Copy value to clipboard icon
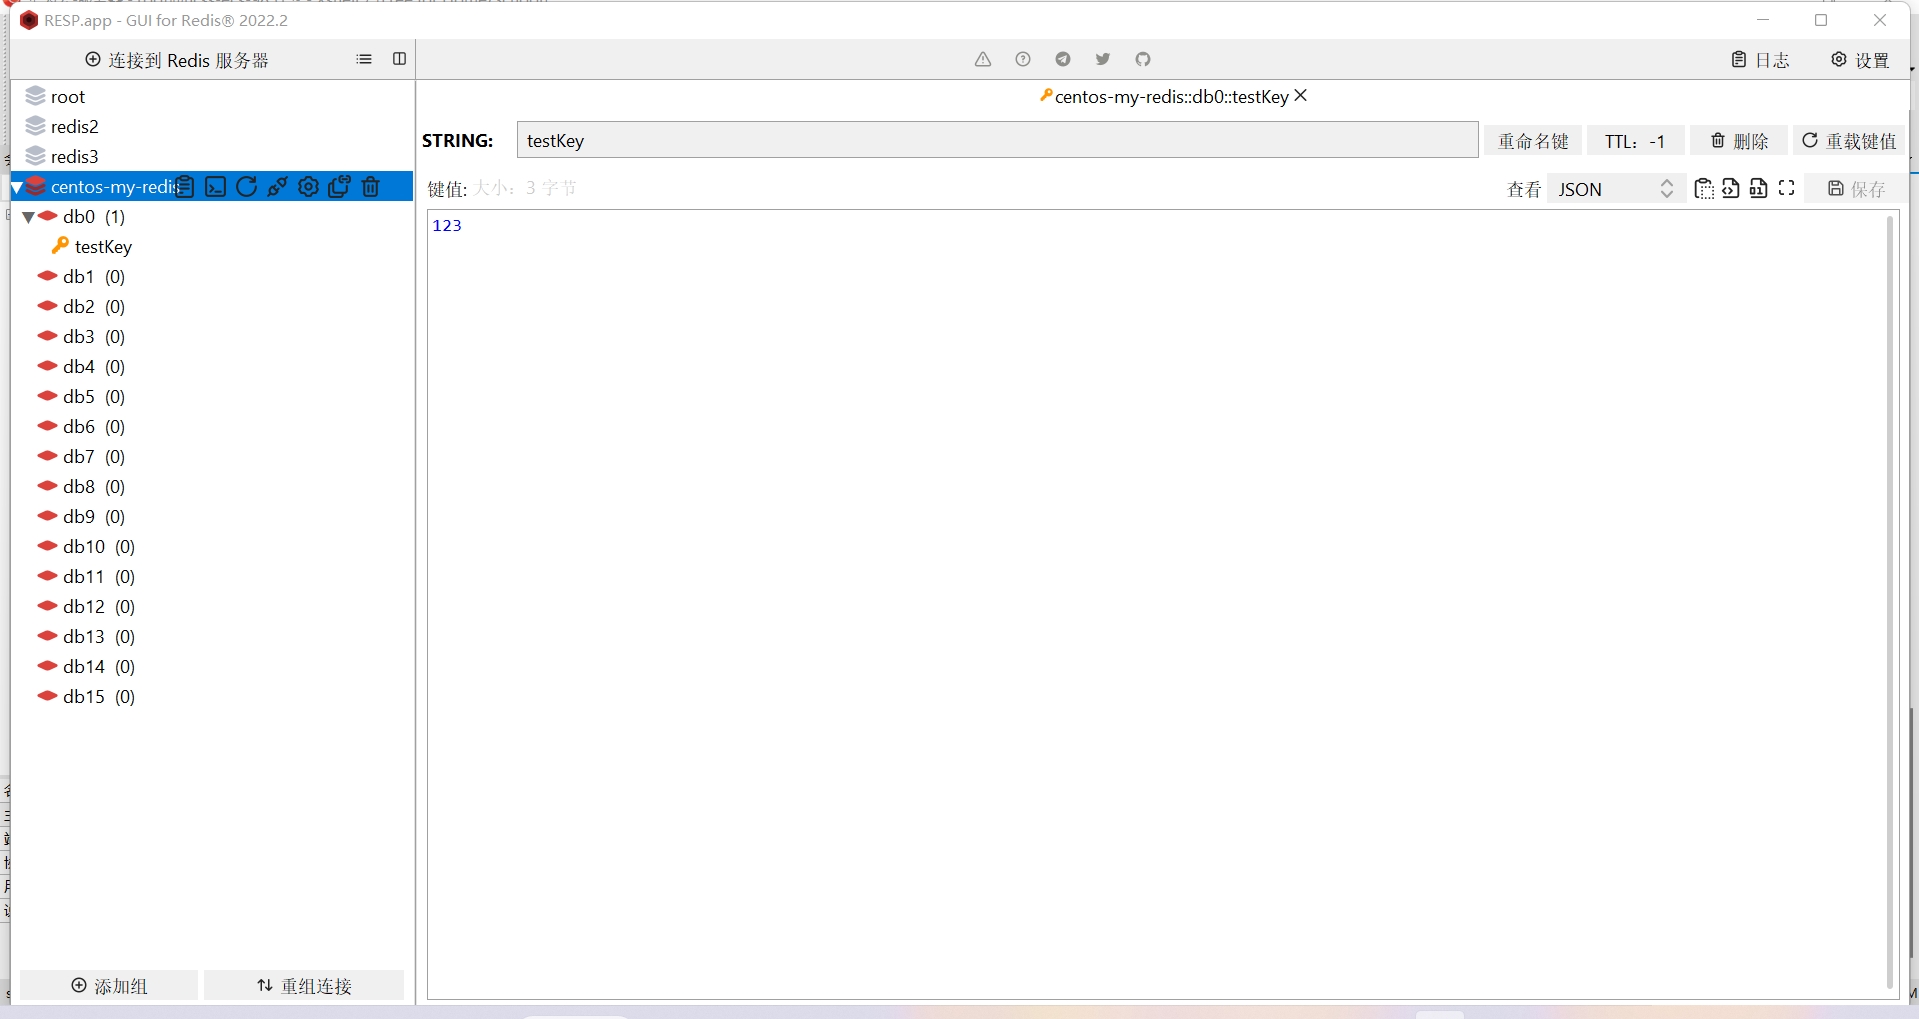1919x1019 pixels. click(x=1704, y=188)
